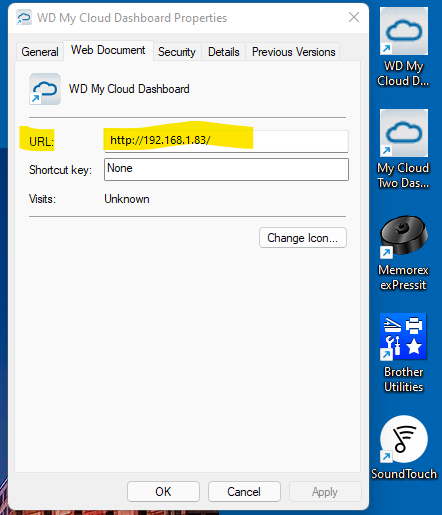Open the Previous Versions tab
442x515 pixels.
pos(293,52)
